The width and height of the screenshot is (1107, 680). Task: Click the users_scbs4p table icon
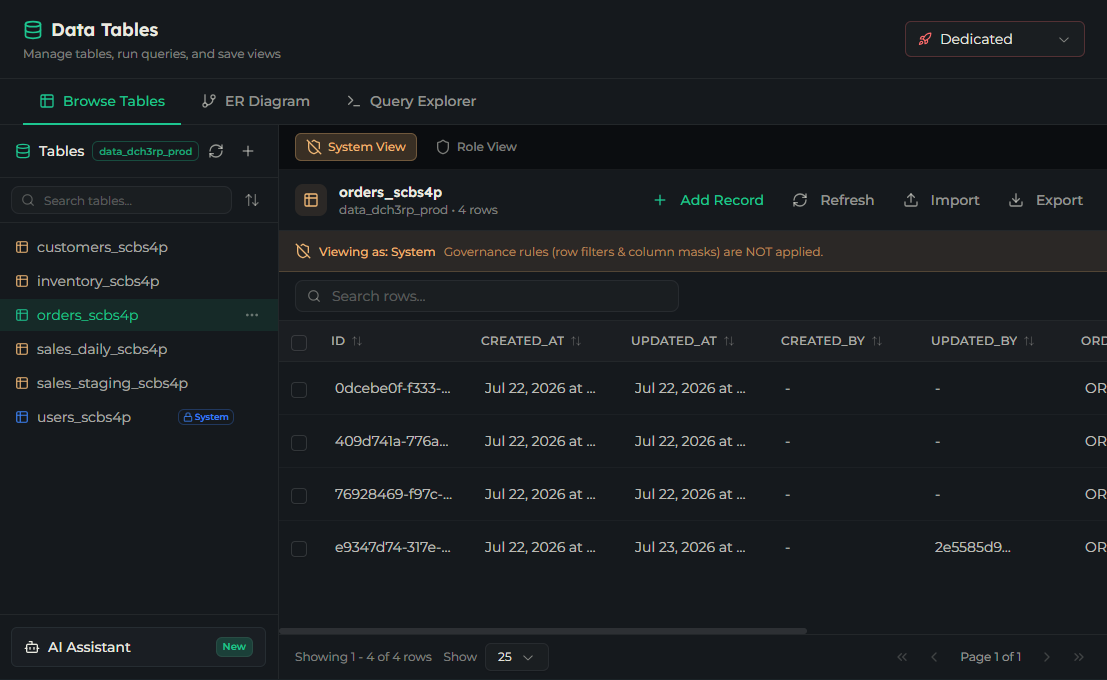[22, 417]
